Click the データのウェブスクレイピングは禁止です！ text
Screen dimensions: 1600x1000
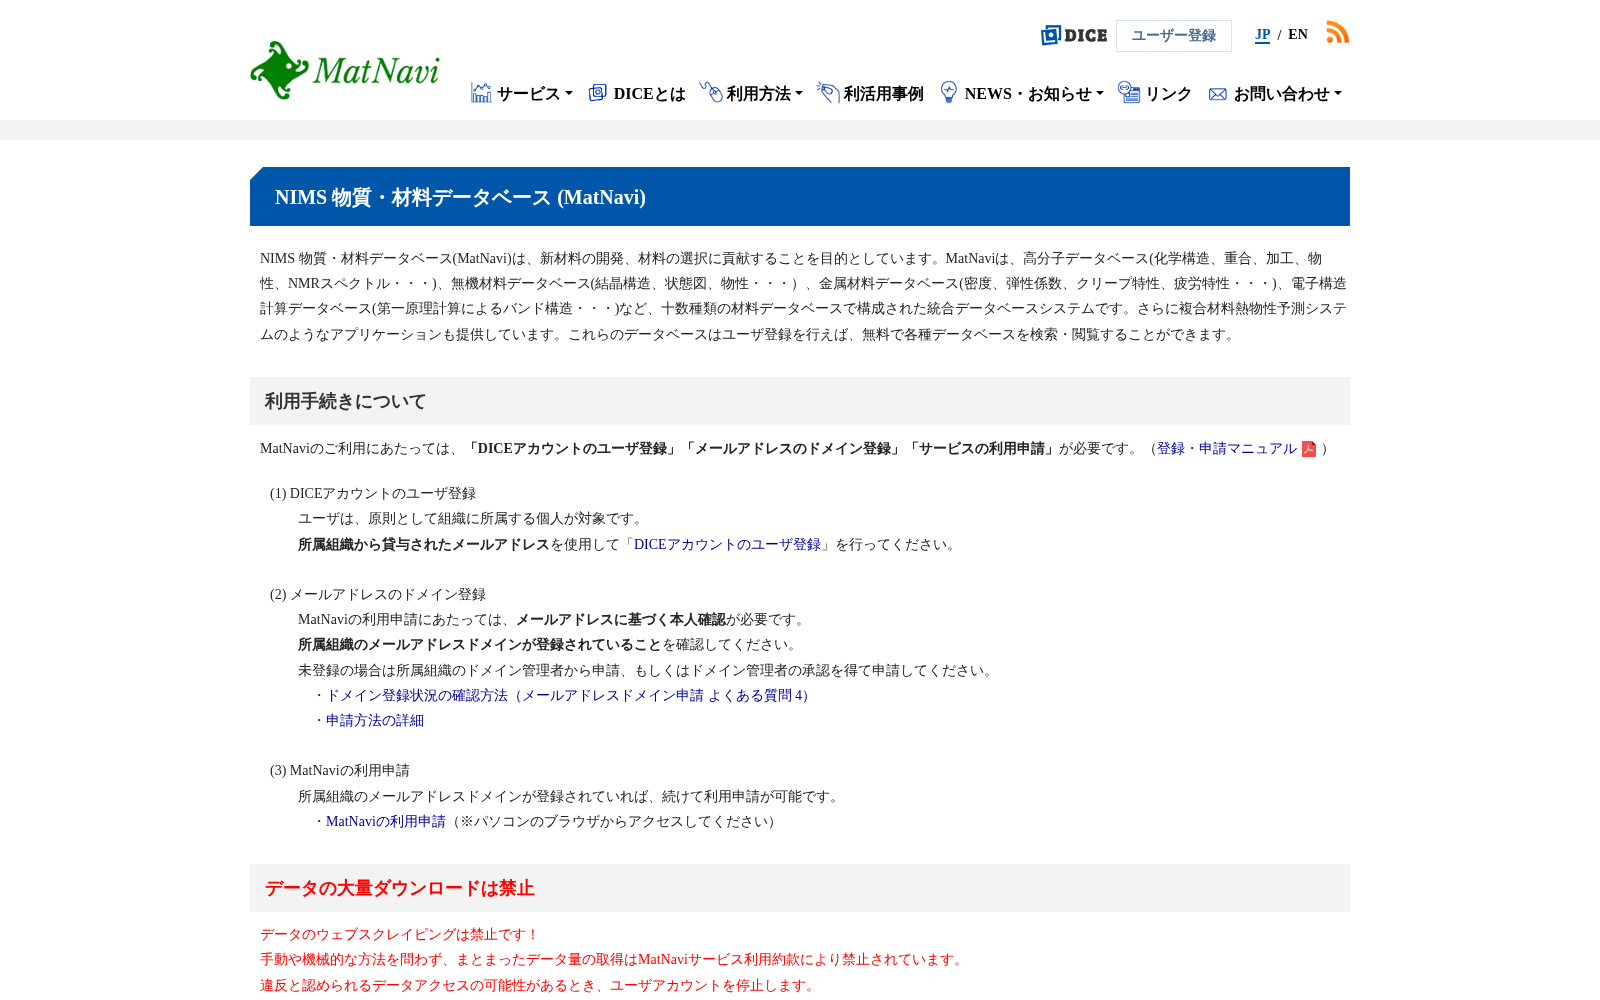coord(400,935)
